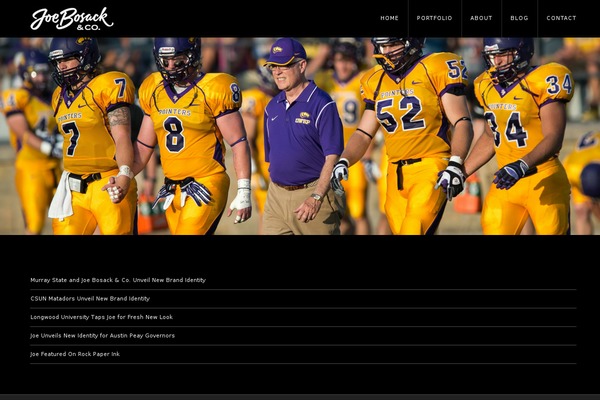Click the Joe Bosack & Co. logo
This screenshot has width=600, height=400.
point(72,19)
